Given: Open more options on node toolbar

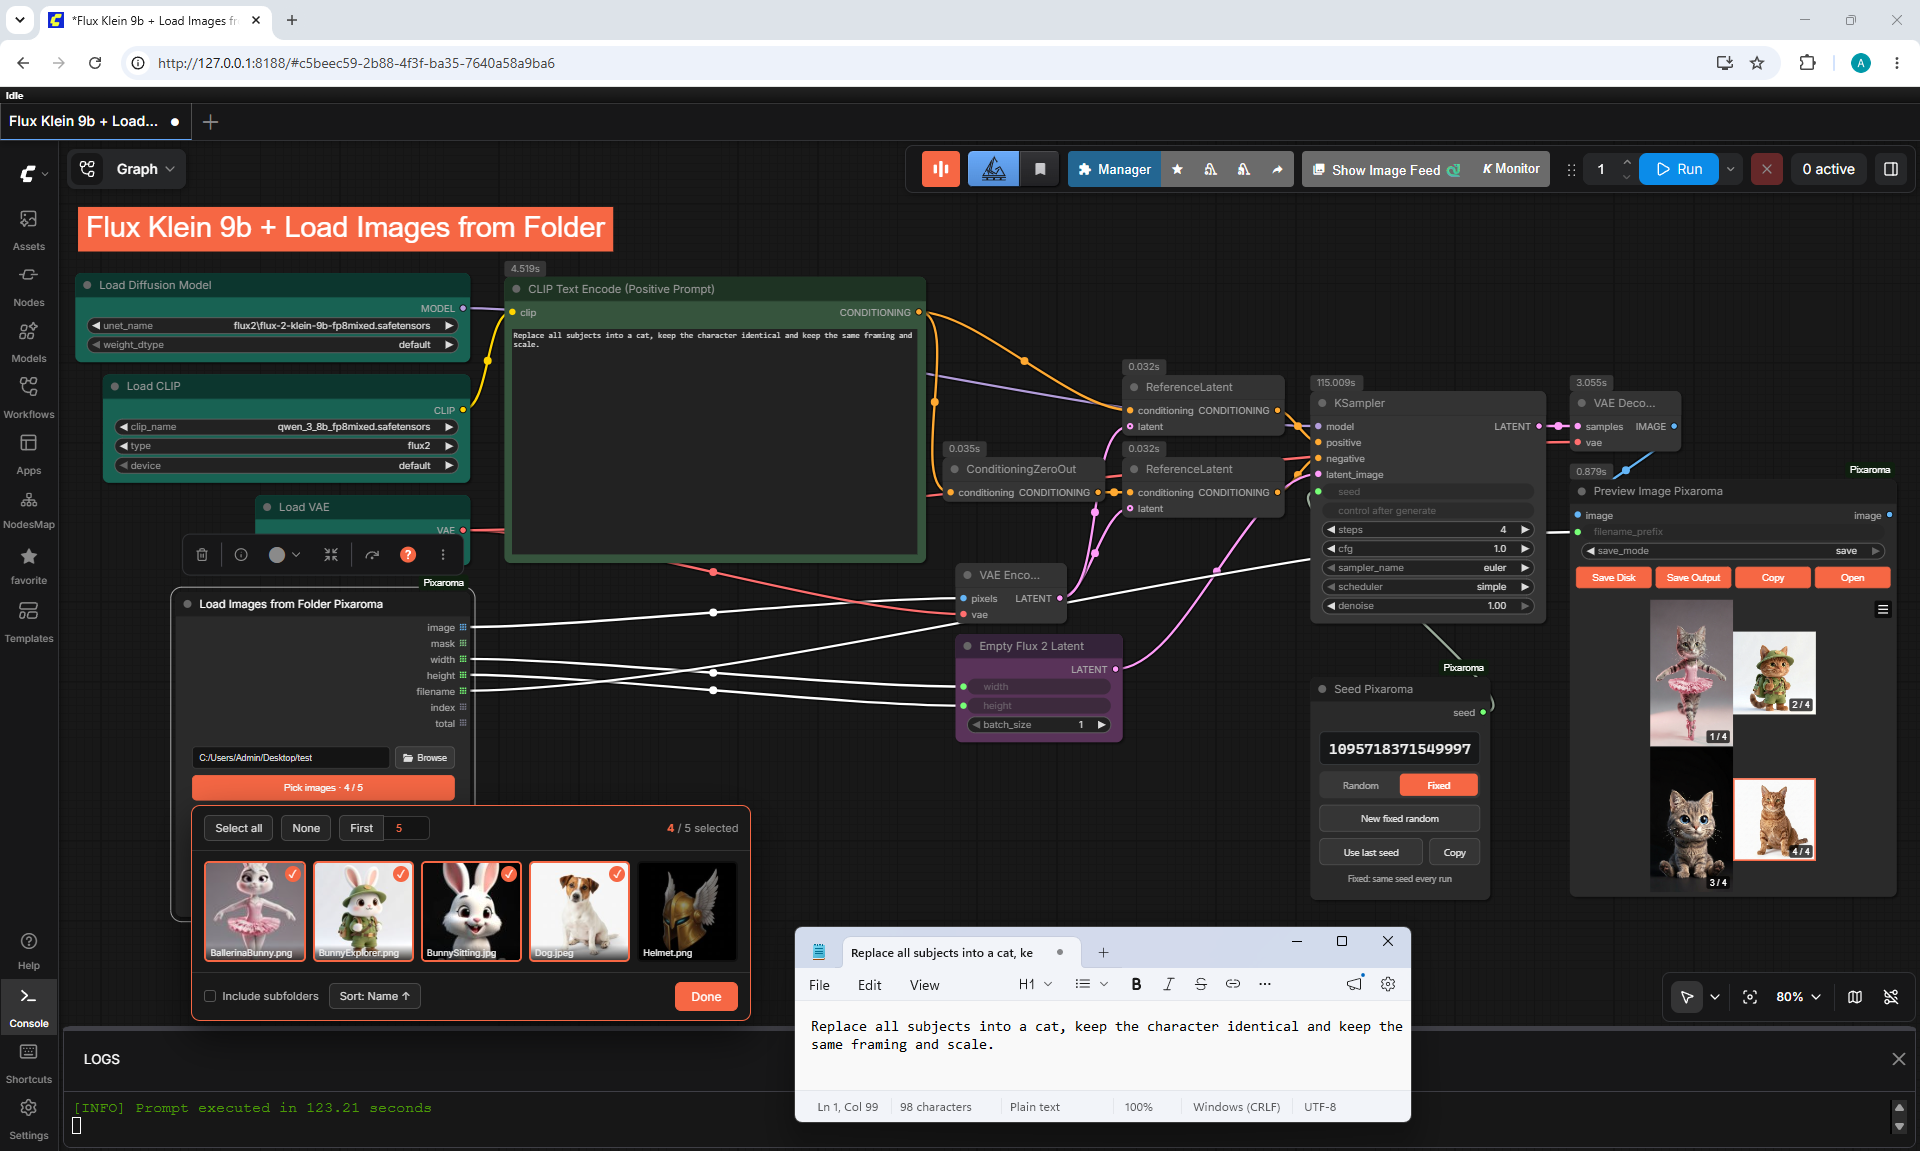Looking at the screenshot, I should [x=443, y=554].
